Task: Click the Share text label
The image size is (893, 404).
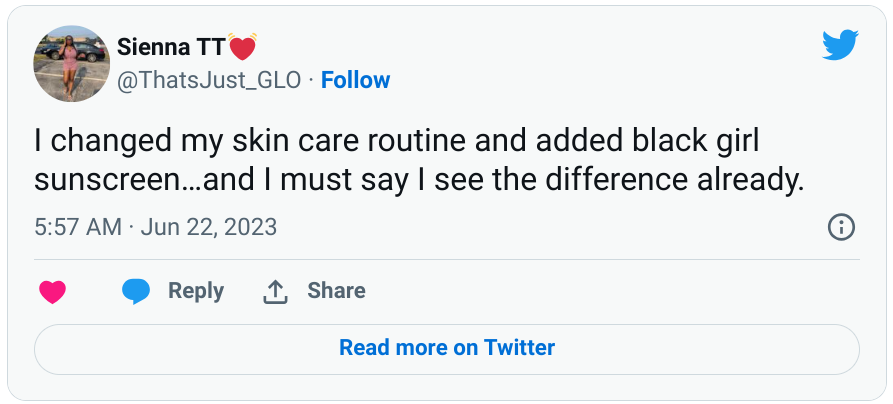Action: point(336,291)
